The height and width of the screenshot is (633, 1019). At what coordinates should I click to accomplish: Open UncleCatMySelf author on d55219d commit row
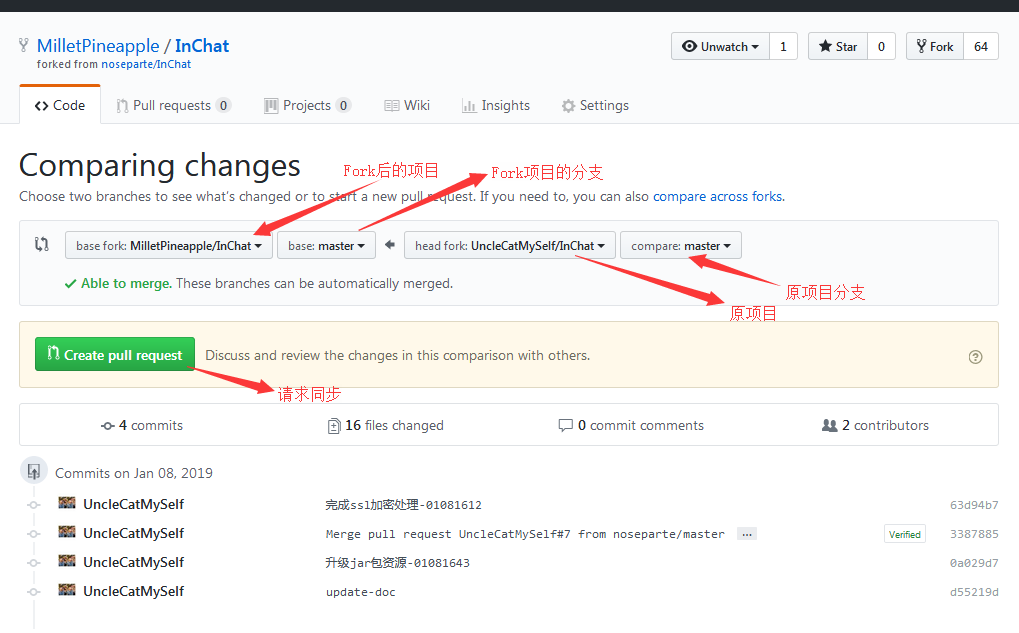(133, 591)
